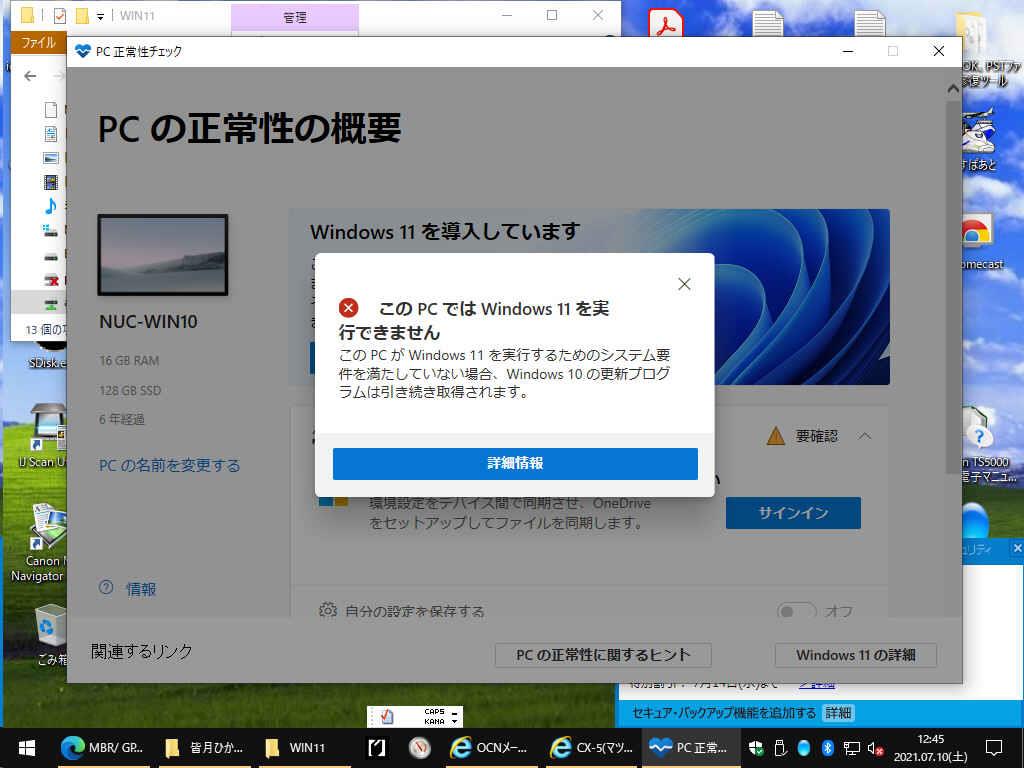Switch to the CX-5 Internet Explorer taskbar item
This screenshot has height=768, width=1024.
pos(591,748)
